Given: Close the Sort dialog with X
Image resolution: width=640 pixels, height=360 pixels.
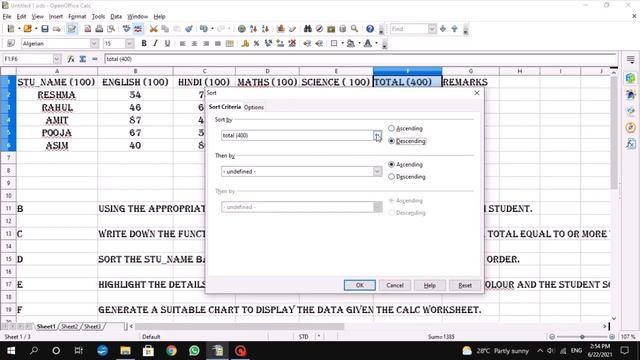Looking at the screenshot, I should pyautogui.click(x=477, y=93).
